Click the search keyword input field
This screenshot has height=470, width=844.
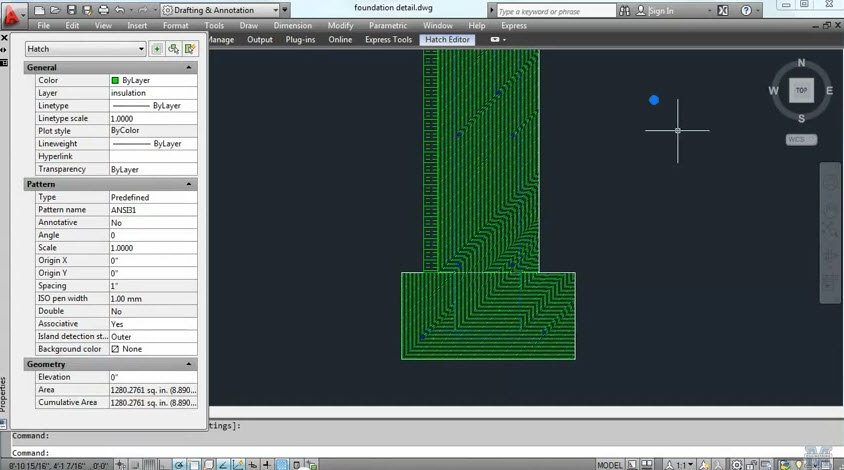[555, 11]
